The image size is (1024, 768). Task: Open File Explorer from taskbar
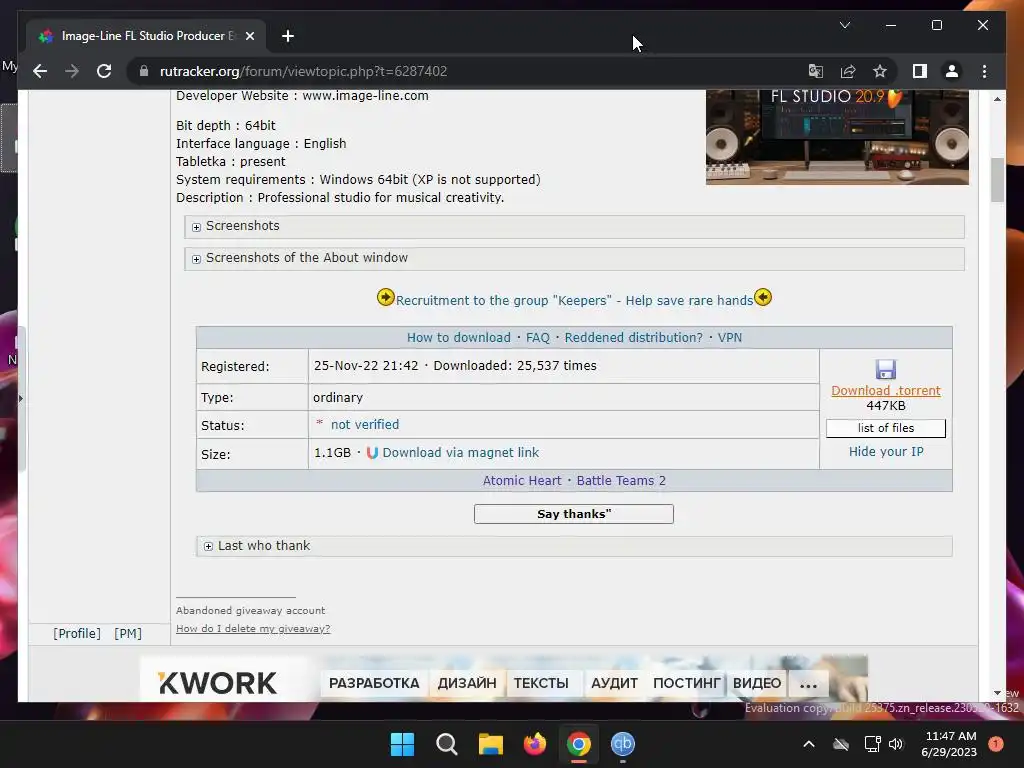(490, 744)
